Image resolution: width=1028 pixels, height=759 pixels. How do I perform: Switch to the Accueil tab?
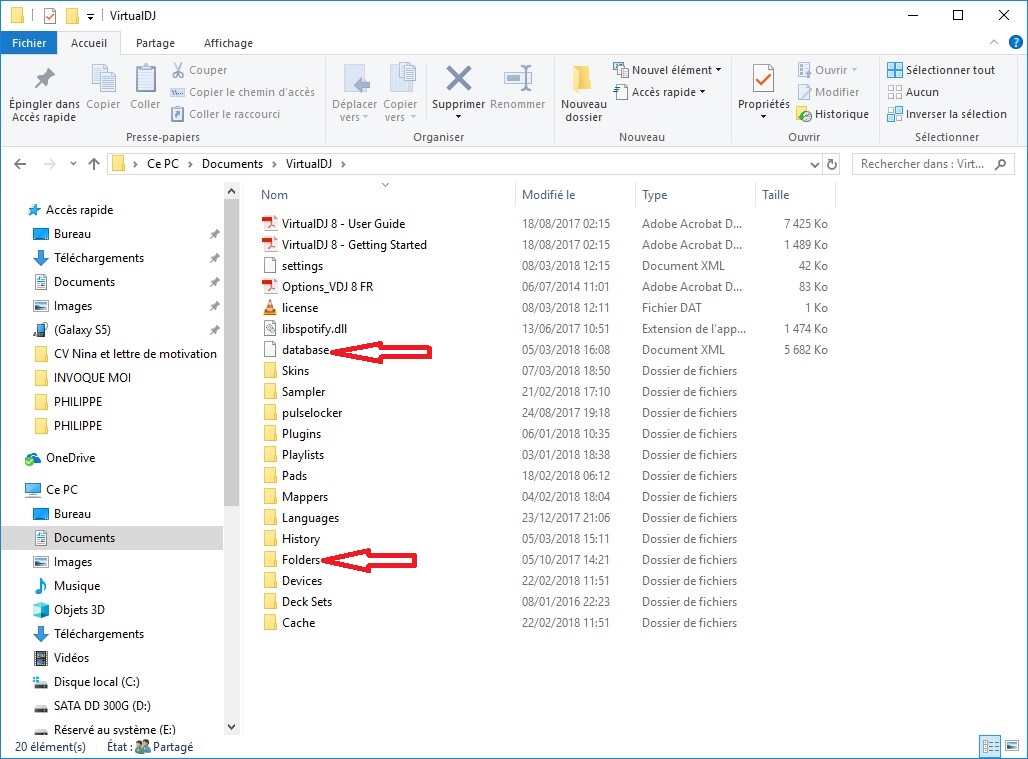[x=89, y=43]
